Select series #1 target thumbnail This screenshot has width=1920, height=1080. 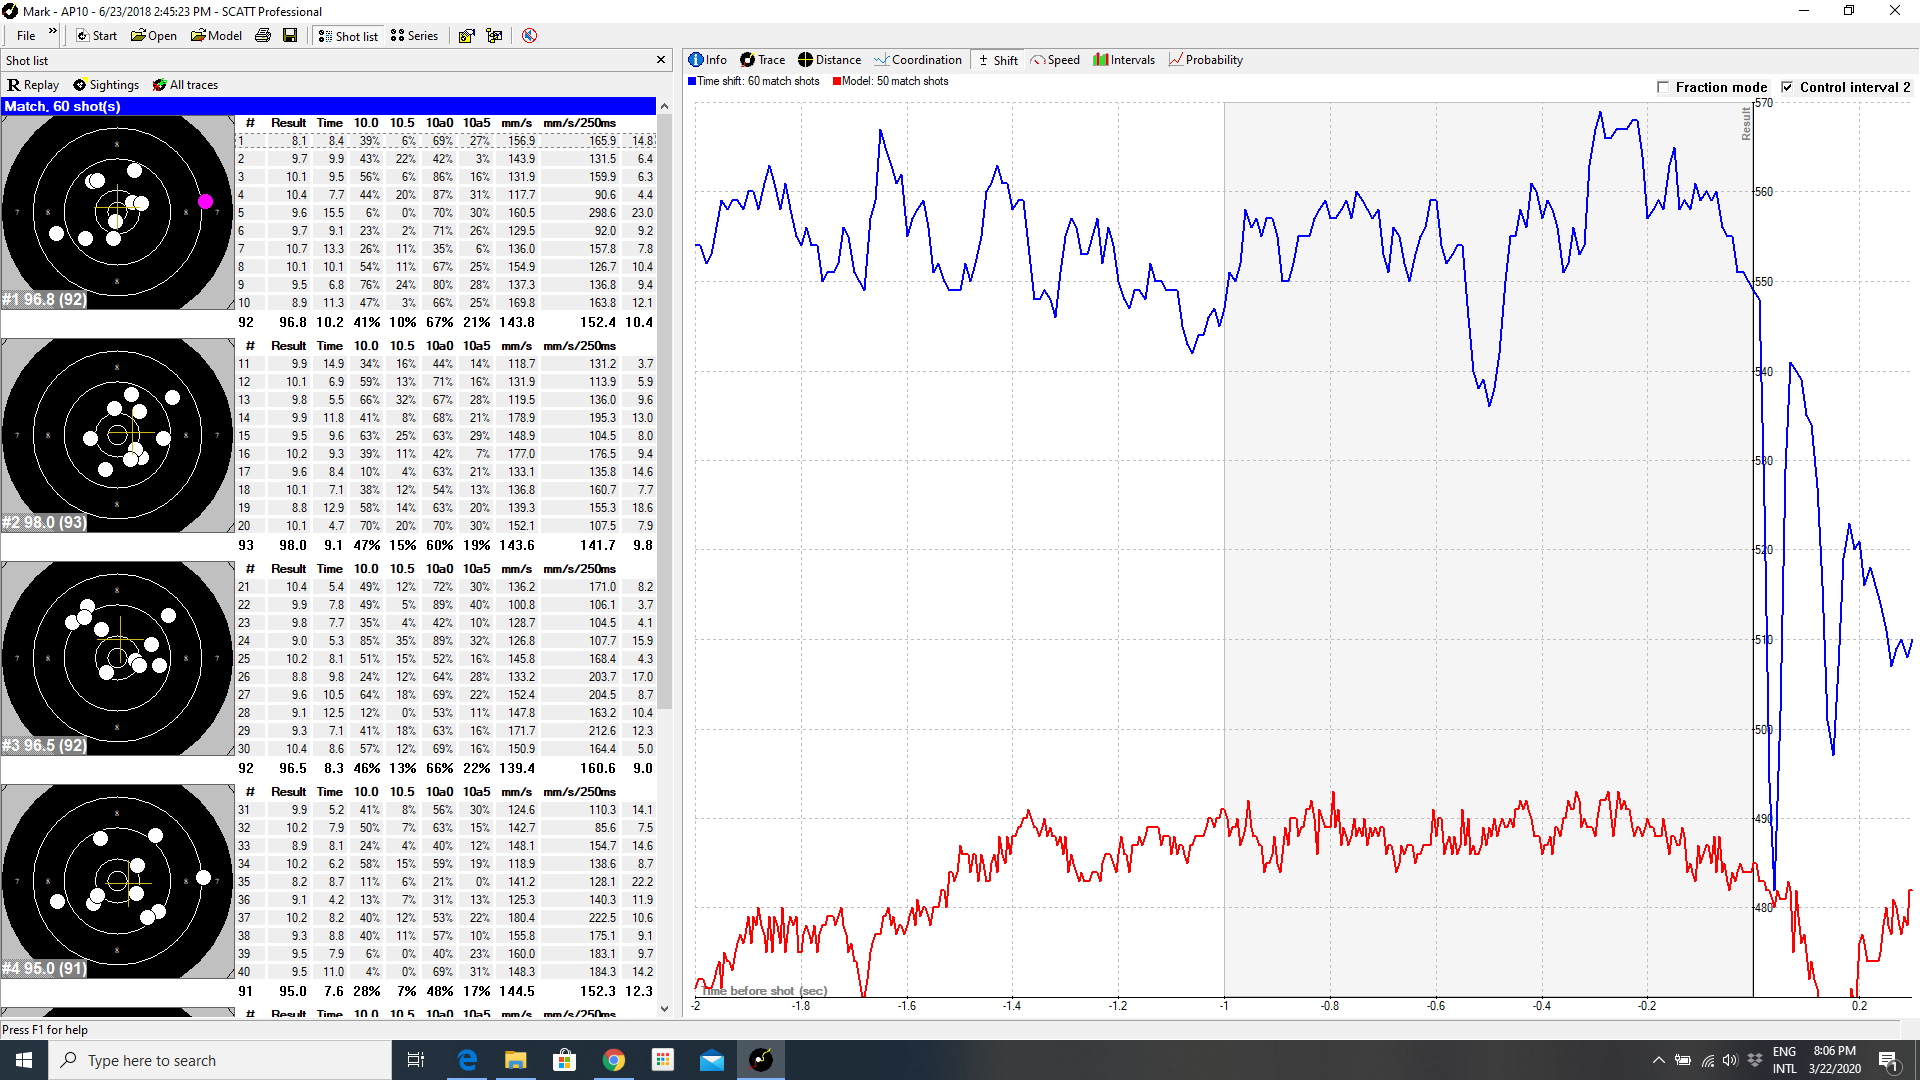click(x=117, y=212)
